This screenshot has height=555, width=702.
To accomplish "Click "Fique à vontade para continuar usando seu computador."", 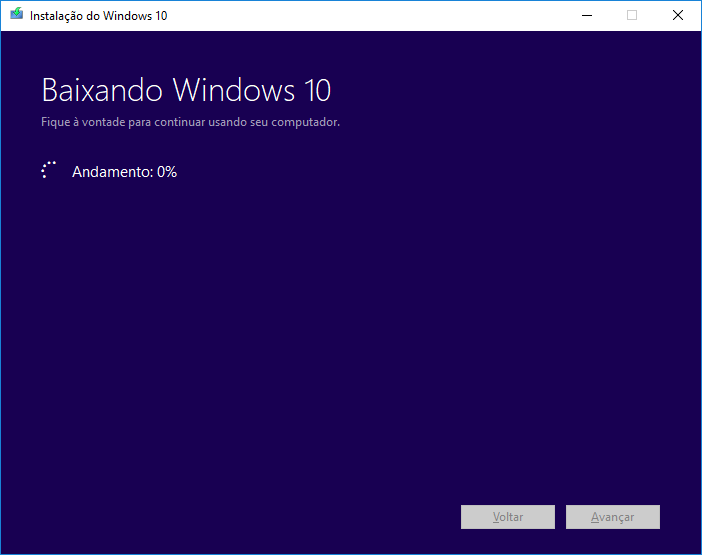I will (190, 122).
